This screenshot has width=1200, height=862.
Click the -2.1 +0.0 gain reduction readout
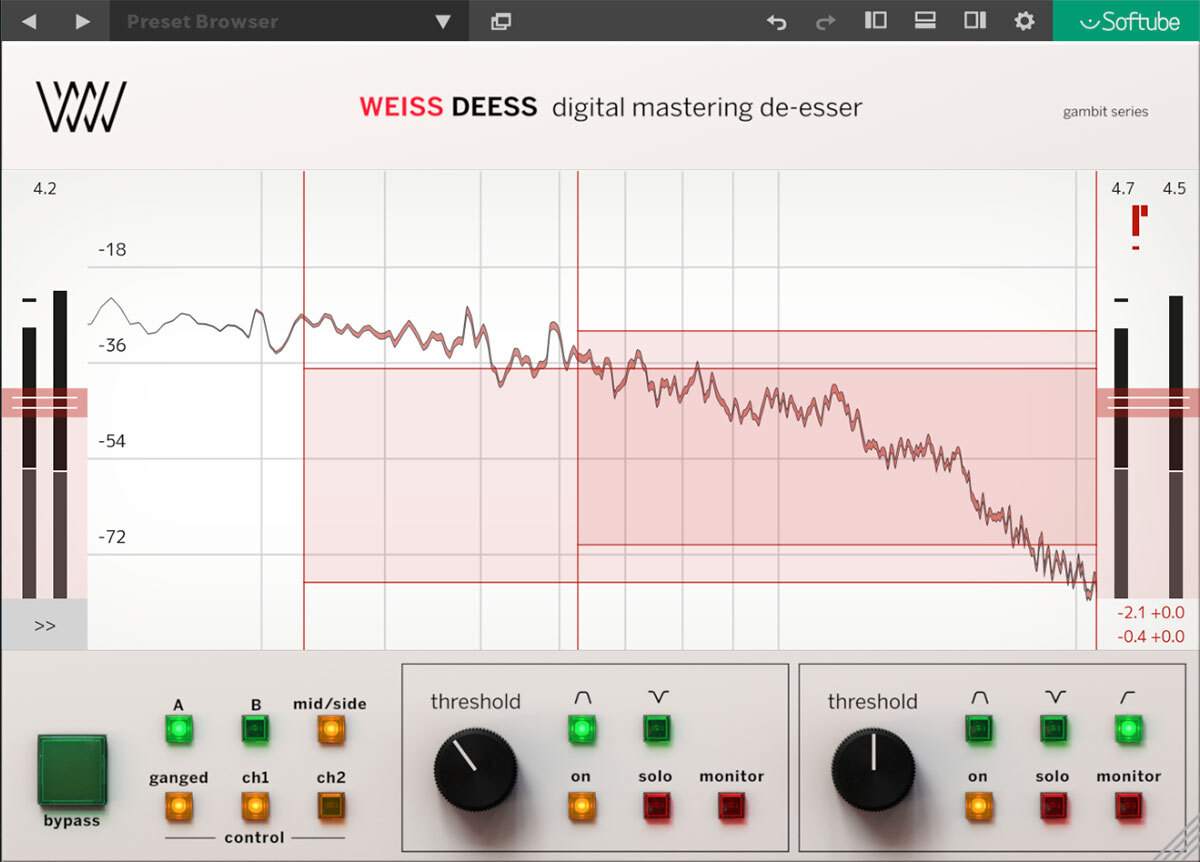1152,612
